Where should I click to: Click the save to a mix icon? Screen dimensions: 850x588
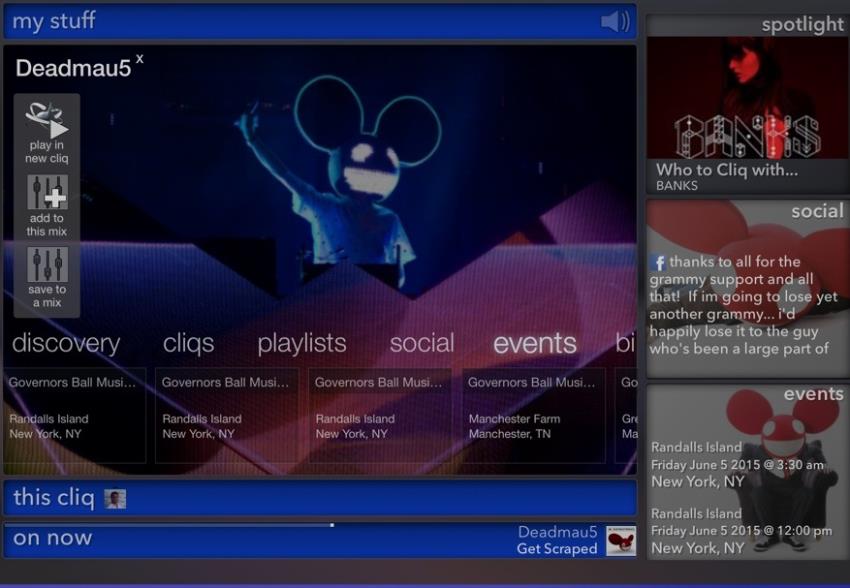tap(48, 264)
